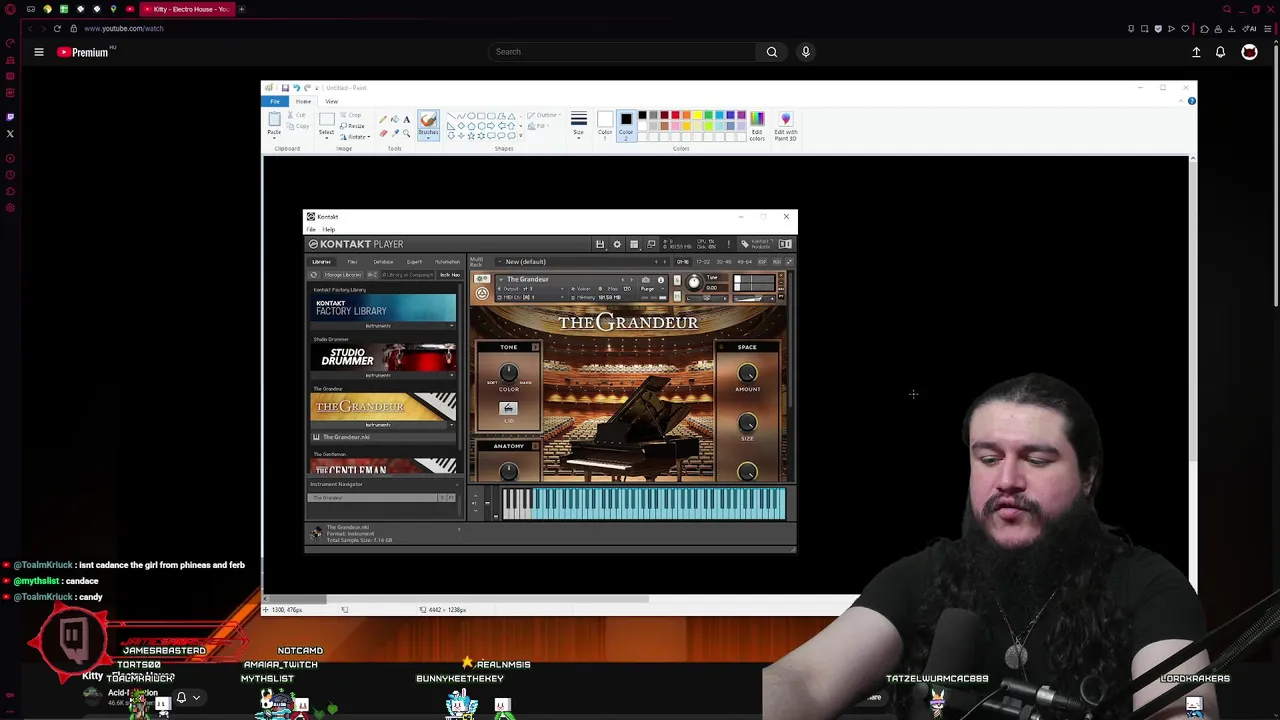Click the Space AMOUNT knob

[747, 373]
